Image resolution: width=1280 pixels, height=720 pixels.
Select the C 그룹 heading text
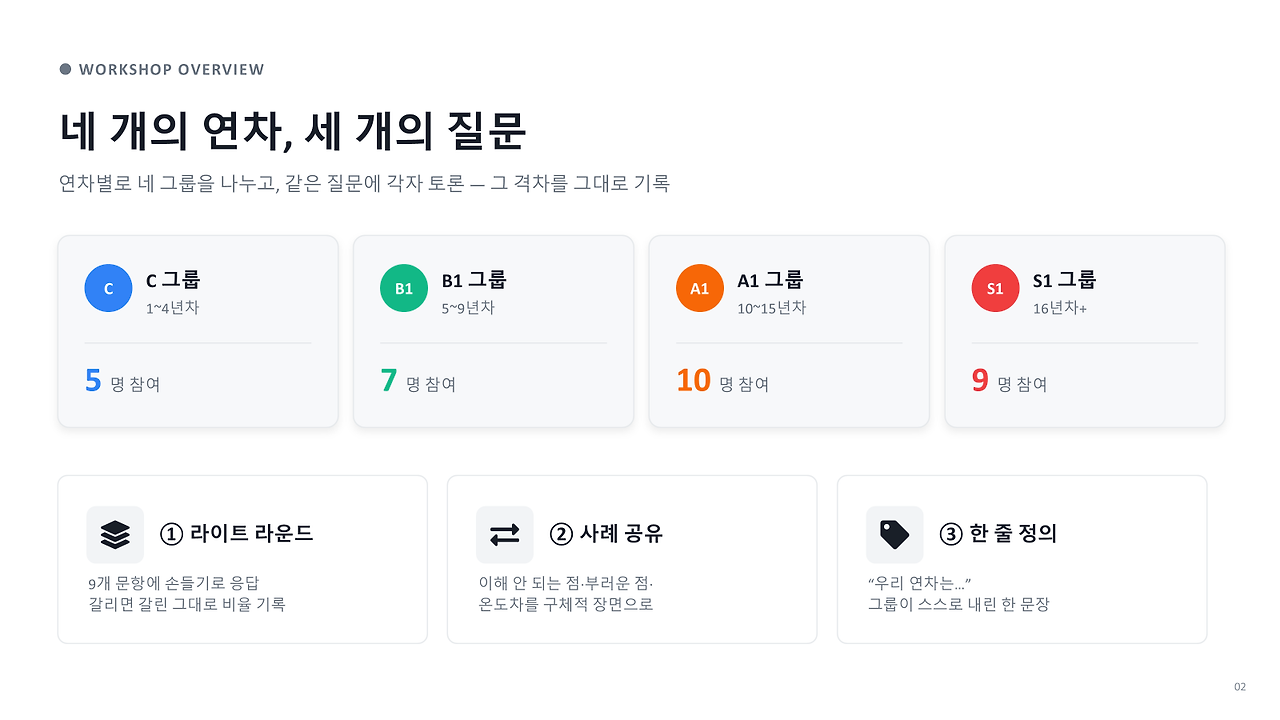click(173, 280)
